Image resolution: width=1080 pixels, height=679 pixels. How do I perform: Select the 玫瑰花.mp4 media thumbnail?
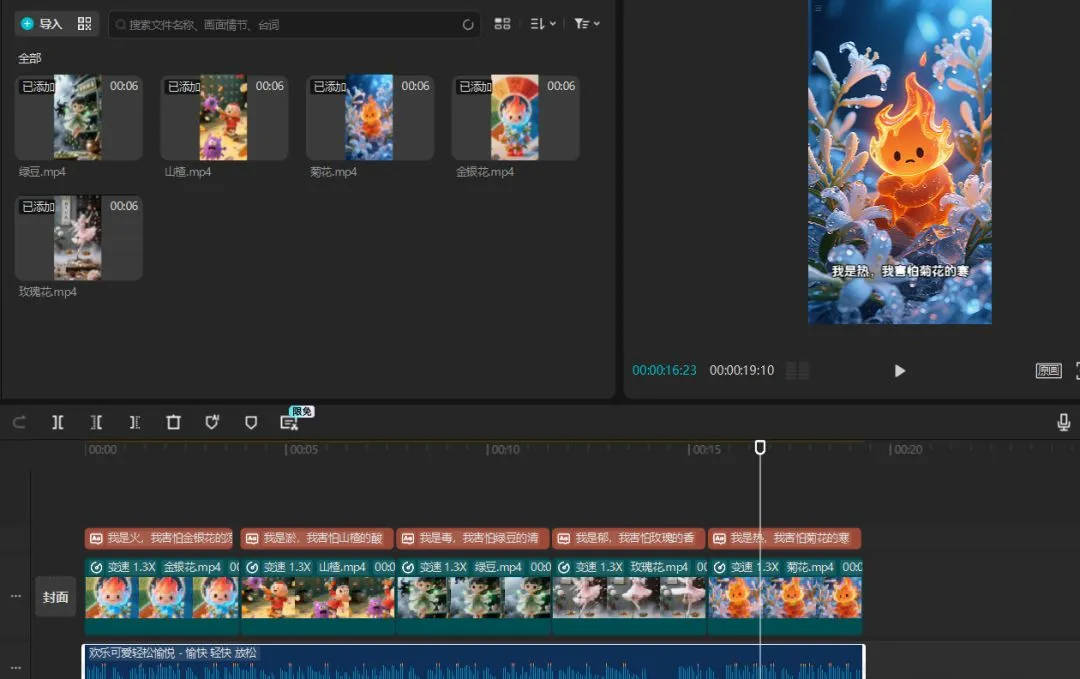click(x=79, y=238)
